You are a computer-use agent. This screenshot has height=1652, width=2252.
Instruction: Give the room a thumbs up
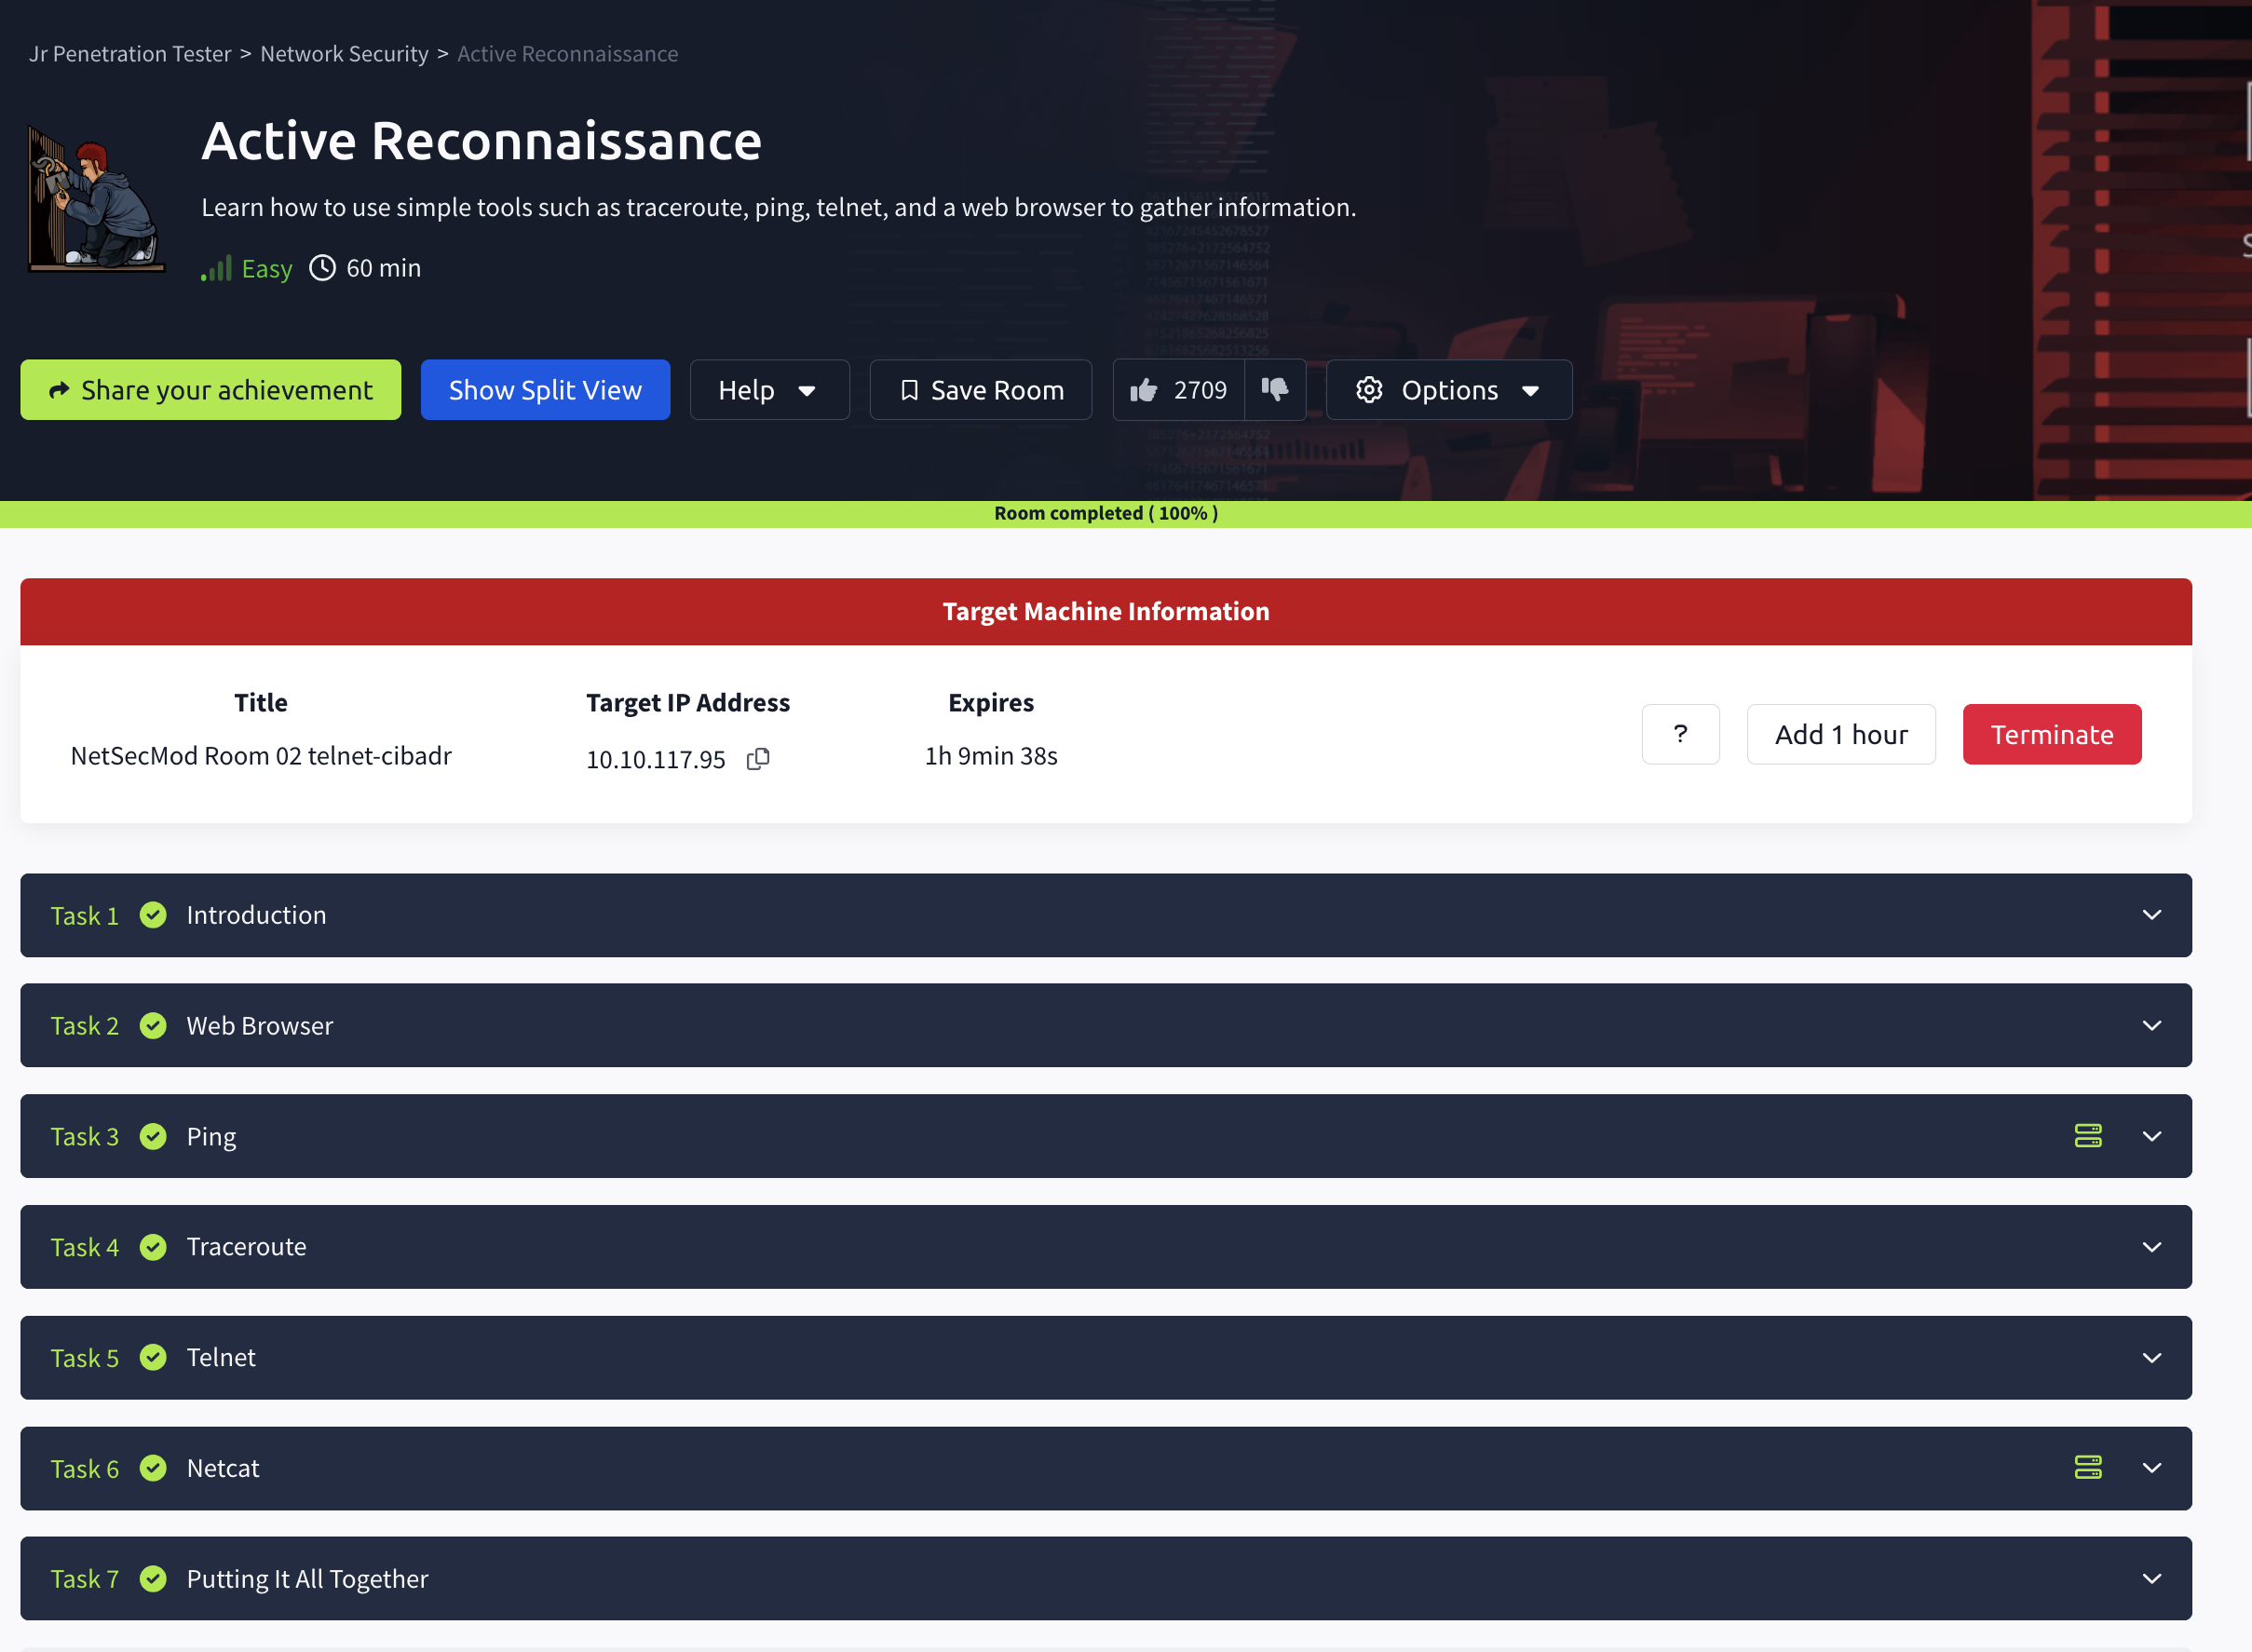pos(1144,390)
